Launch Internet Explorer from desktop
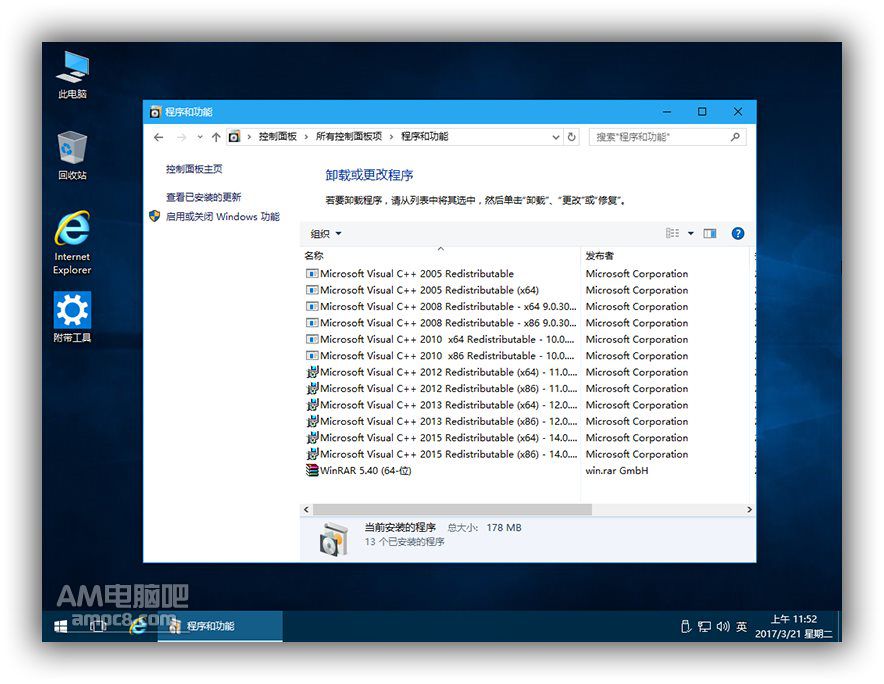The height and width of the screenshot is (684, 884). pos(72,242)
